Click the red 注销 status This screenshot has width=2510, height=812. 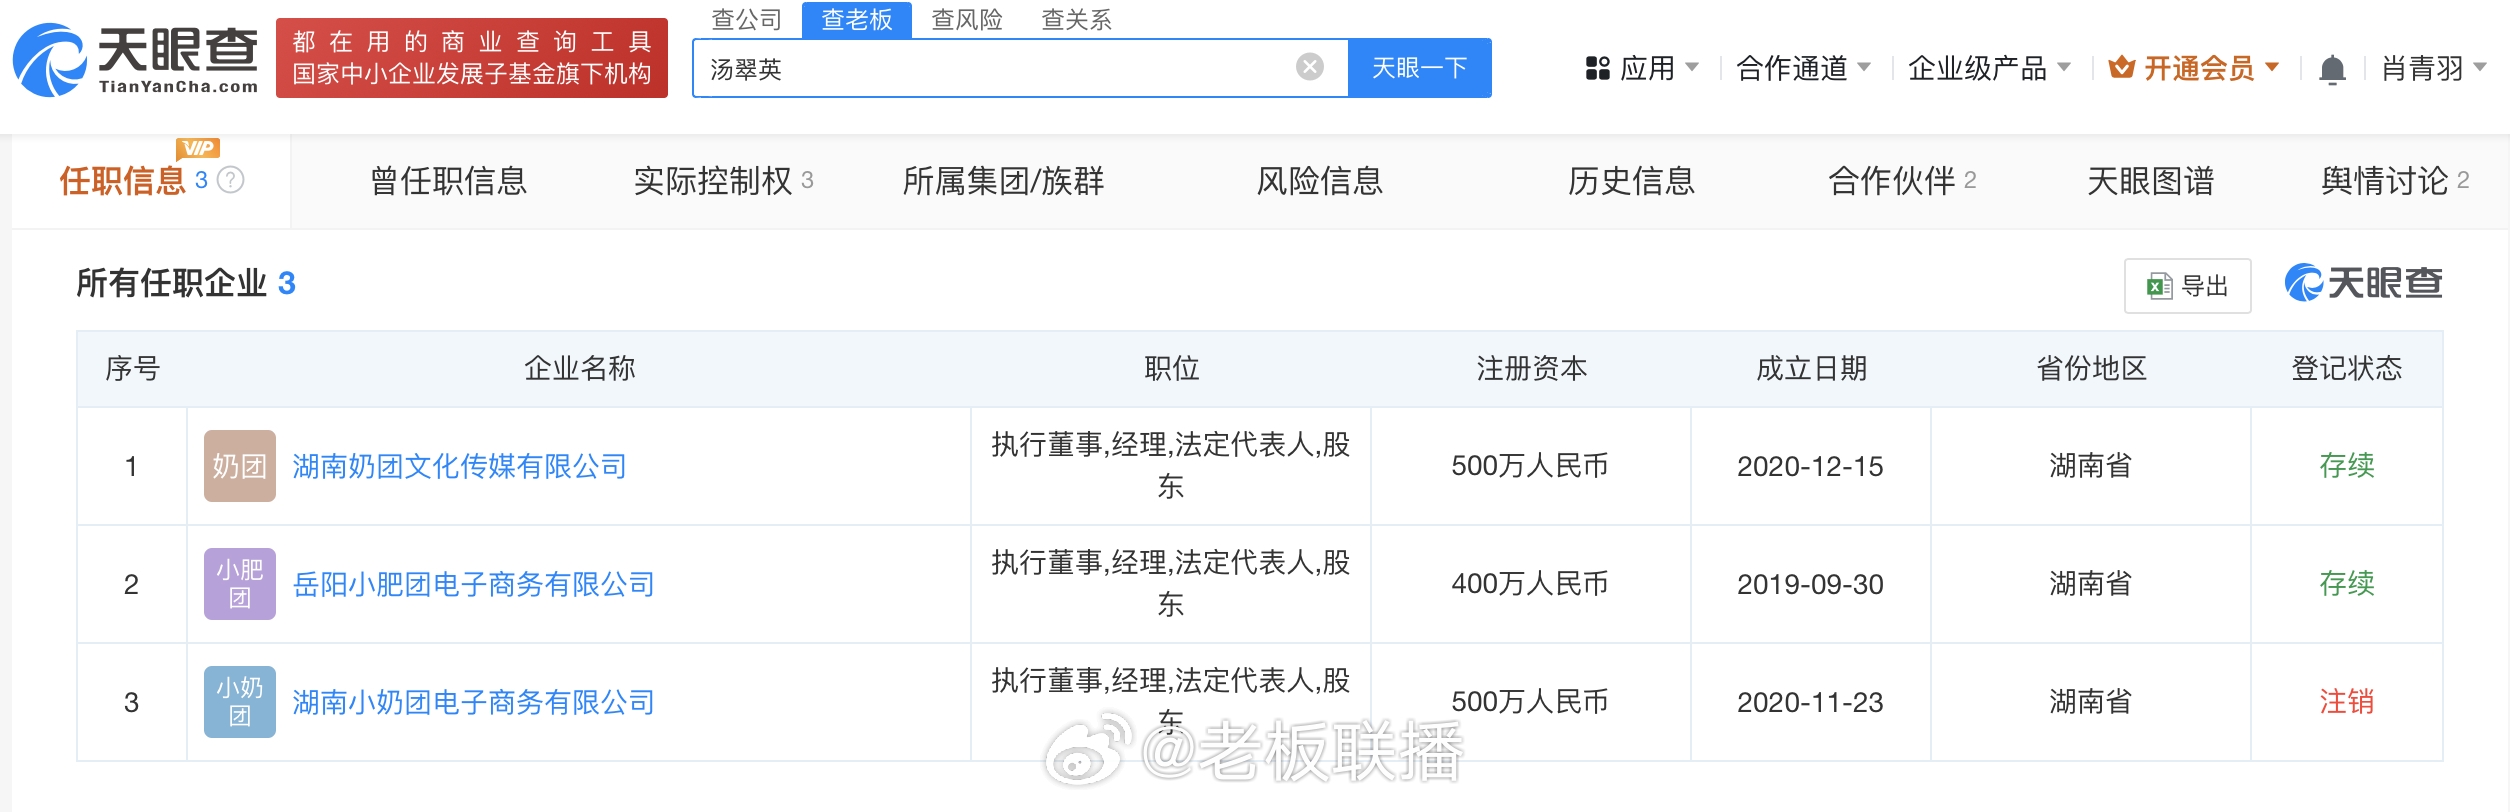(2347, 702)
